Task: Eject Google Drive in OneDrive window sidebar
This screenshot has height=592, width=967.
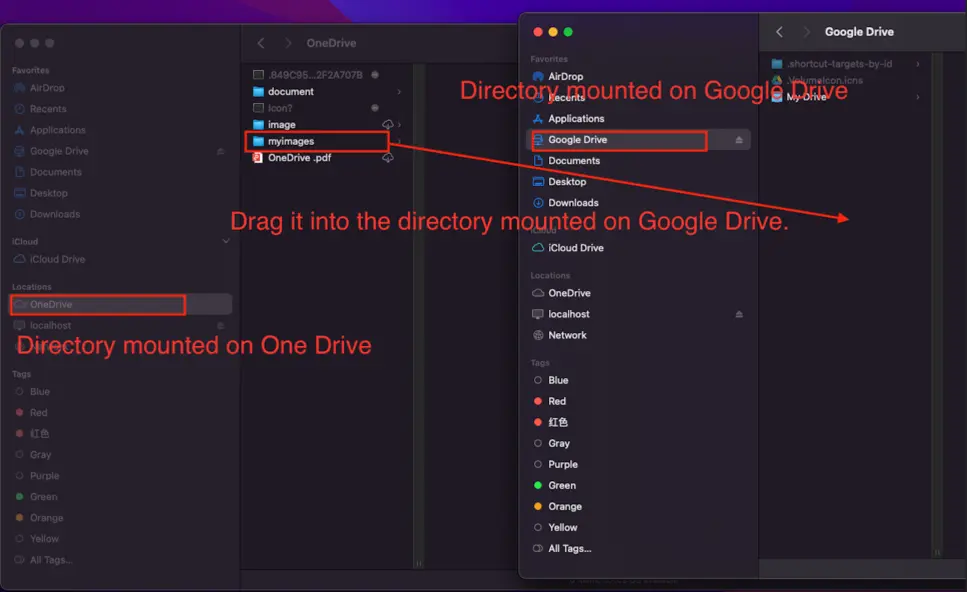Action: pyautogui.click(x=220, y=151)
